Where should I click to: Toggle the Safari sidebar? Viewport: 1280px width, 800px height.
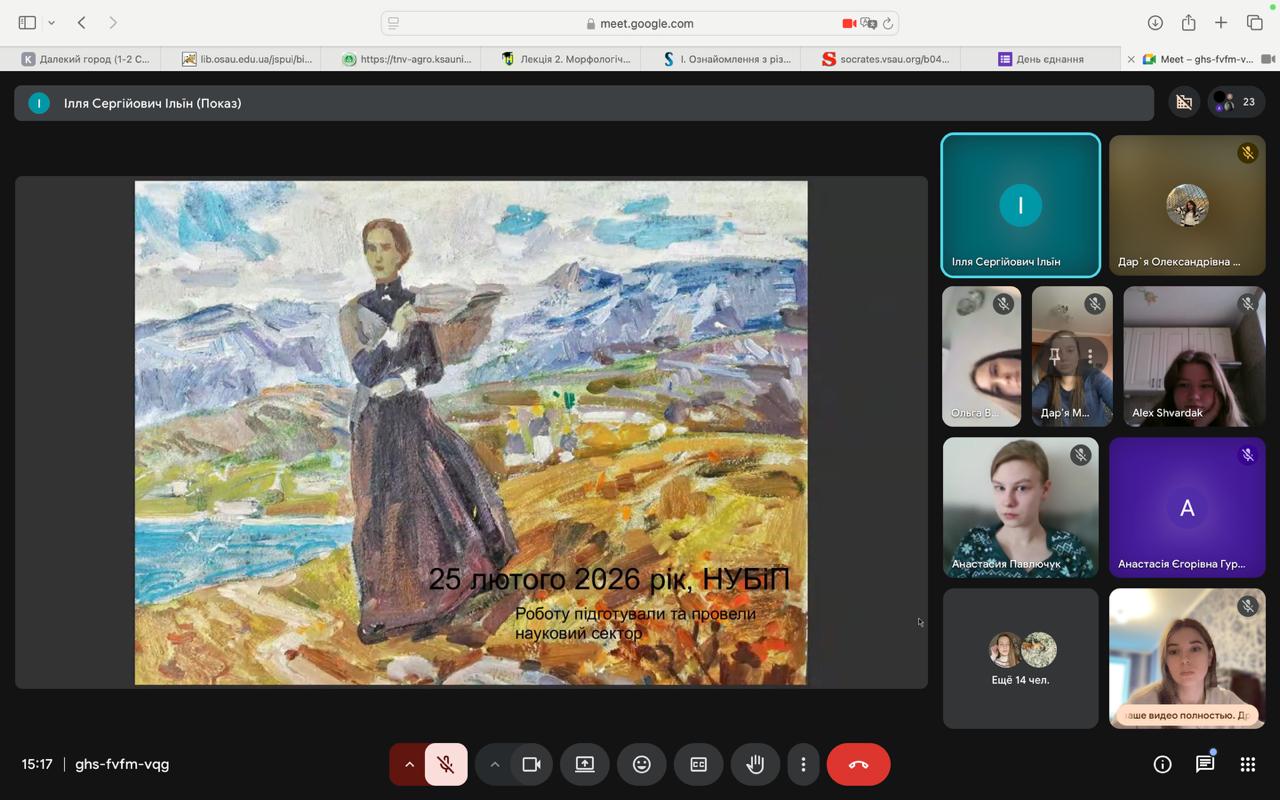(x=27, y=22)
